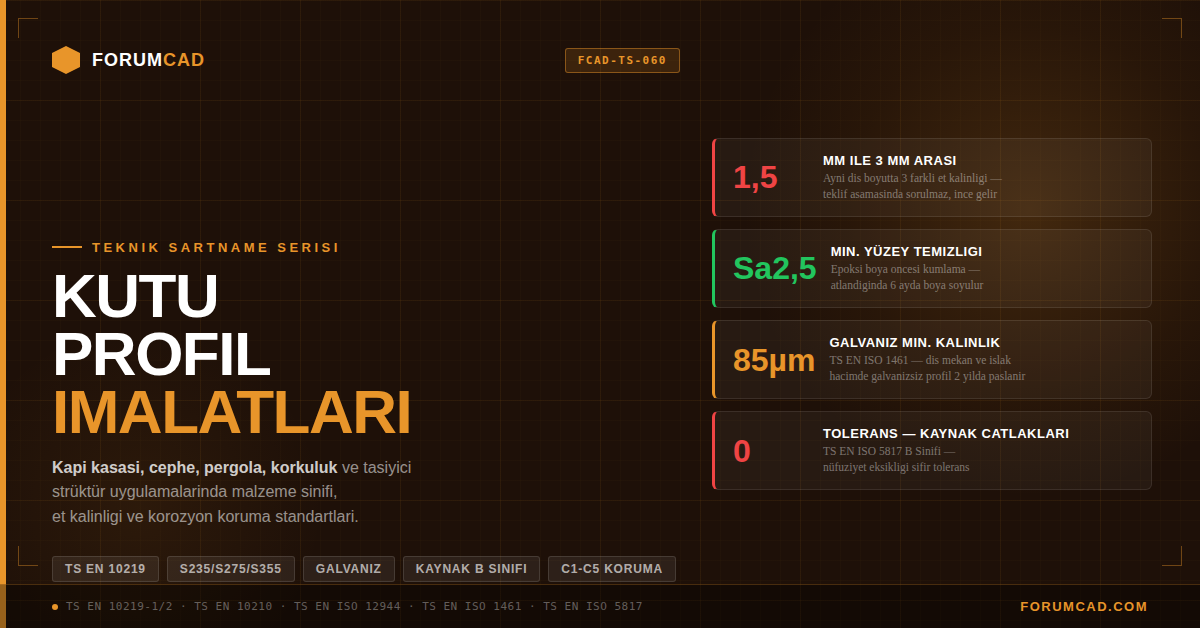Viewport: 1200px width, 628px height.
Task: Visit the FORUMCAD.COM link in the footer
Action: (1084, 606)
